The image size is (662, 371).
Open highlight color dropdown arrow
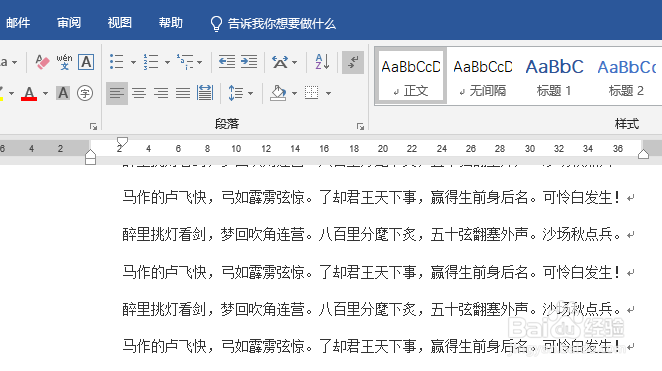coord(11,93)
